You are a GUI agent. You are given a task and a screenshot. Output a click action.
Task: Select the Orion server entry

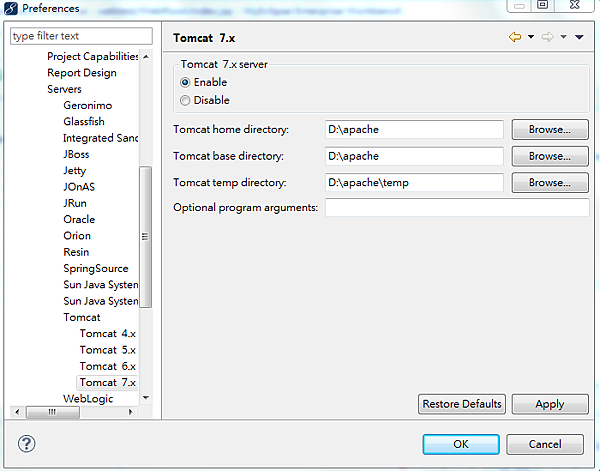77,236
